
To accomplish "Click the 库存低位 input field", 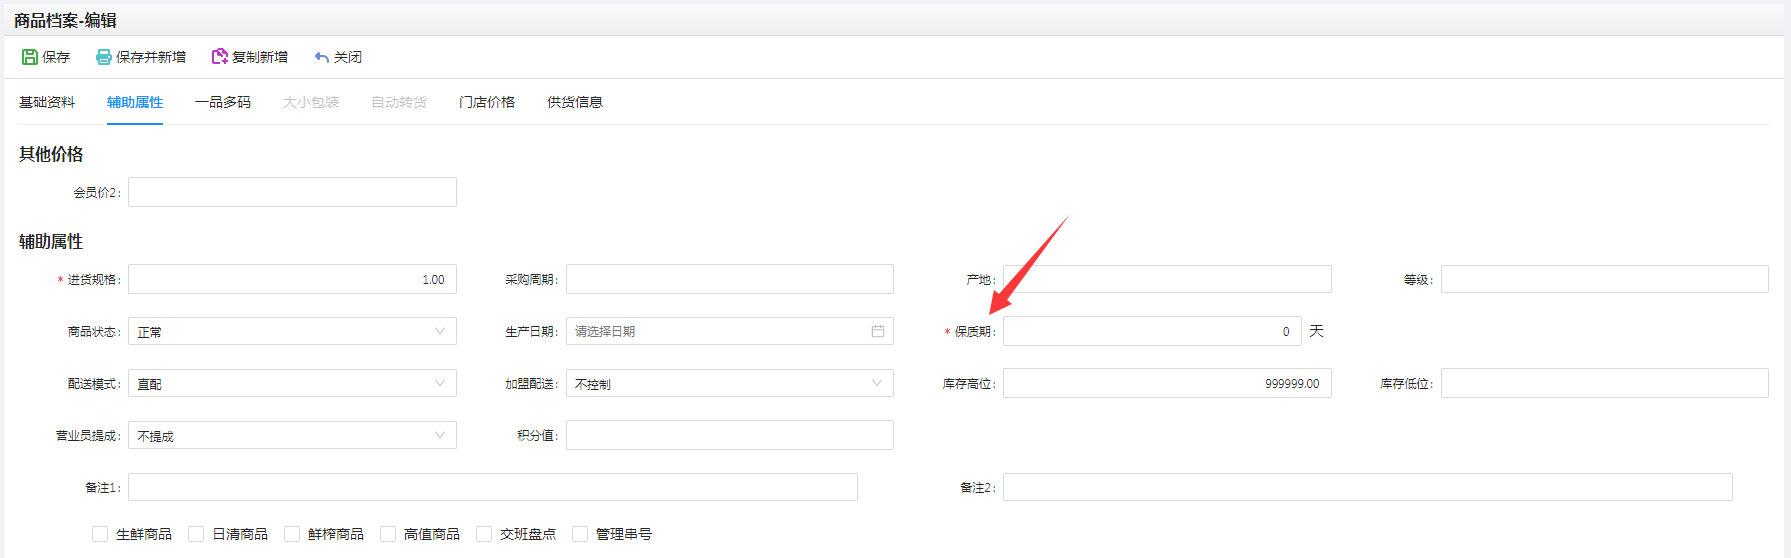I will pos(1605,383).
